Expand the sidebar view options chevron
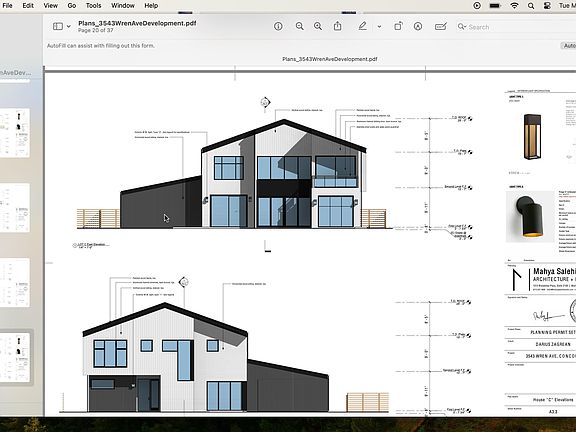Image resolution: width=576 pixels, height=432 pixels. click(x=69, y=26)
